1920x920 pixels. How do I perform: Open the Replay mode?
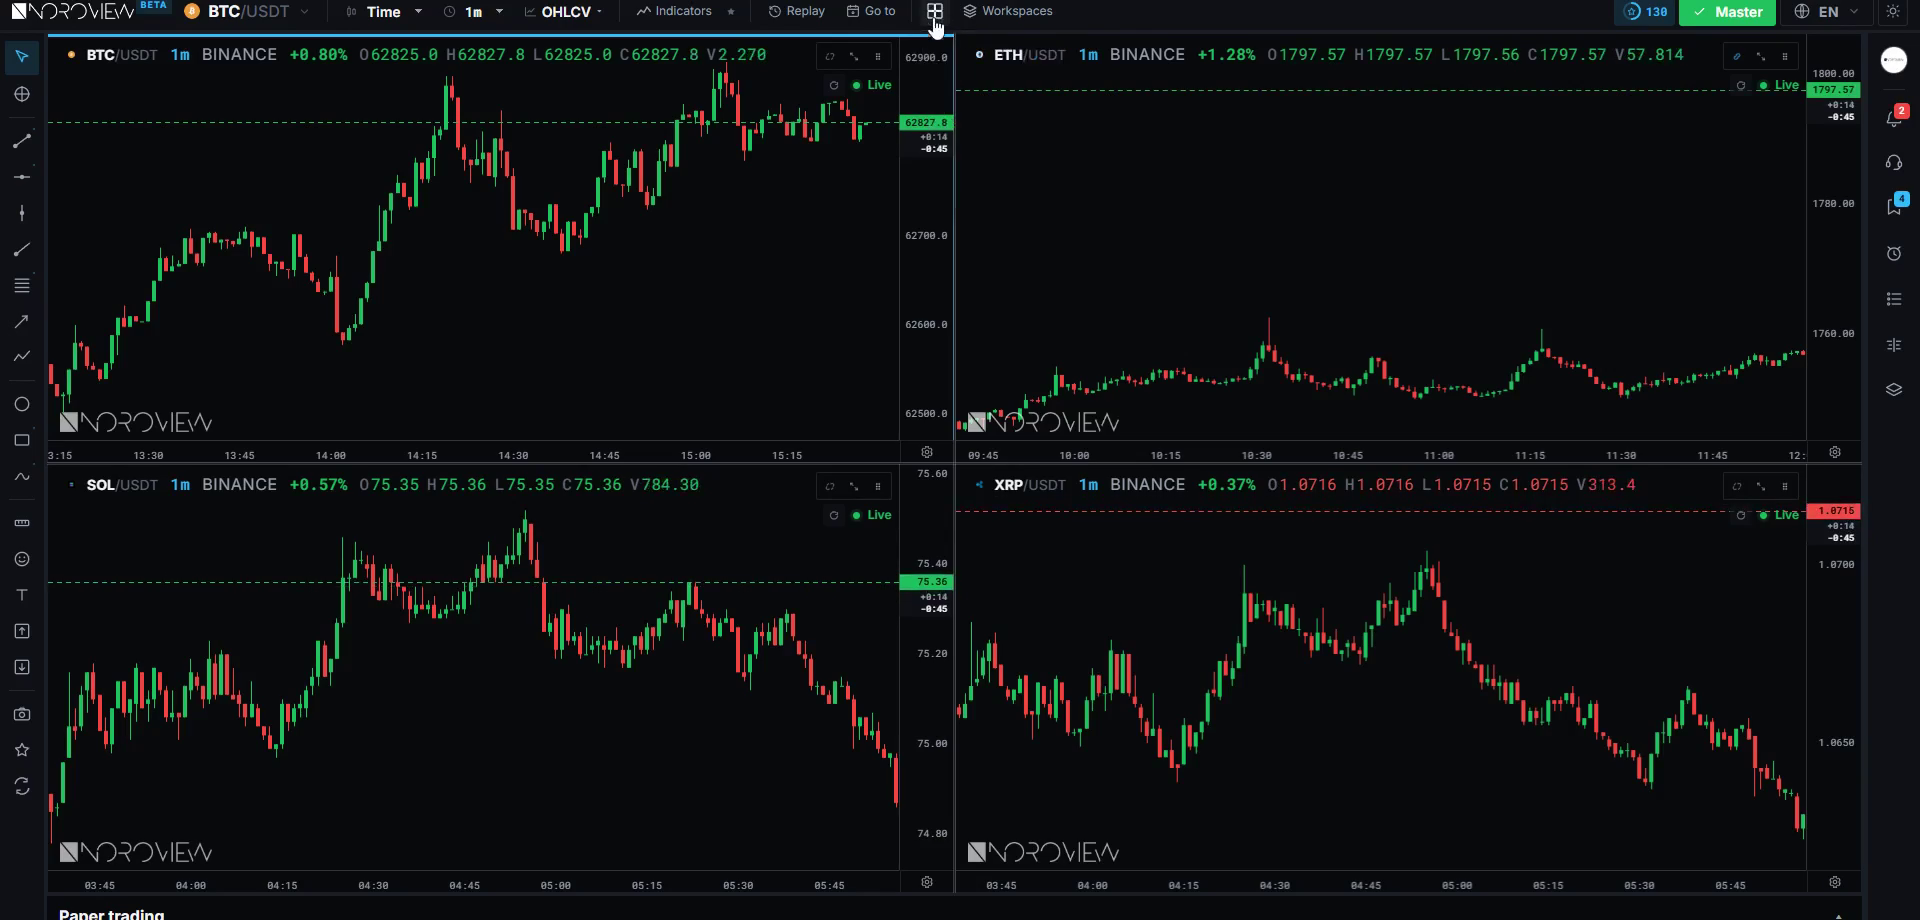(x=797, y=12)
